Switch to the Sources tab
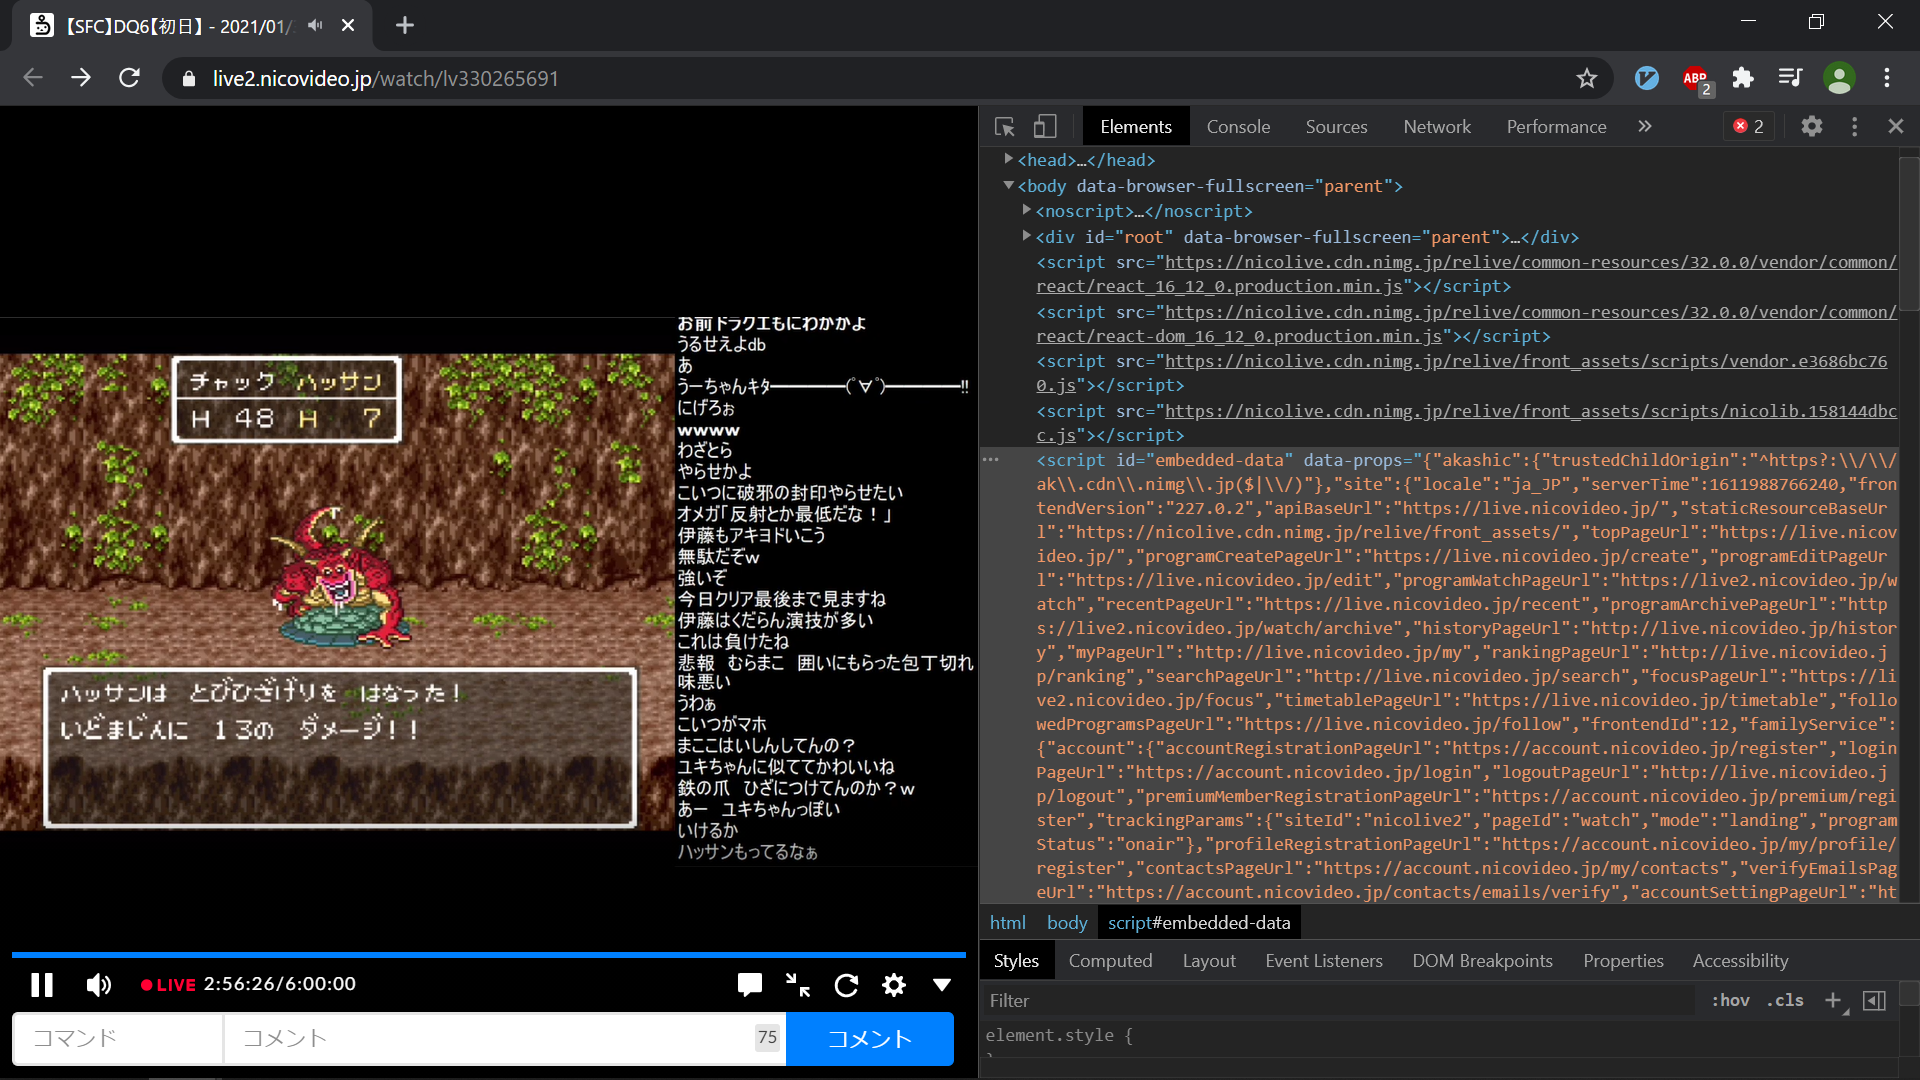 (x=1336, y=127)
